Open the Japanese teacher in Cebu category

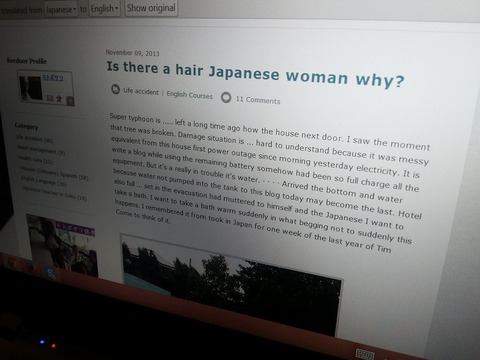(x=55, y=193)
